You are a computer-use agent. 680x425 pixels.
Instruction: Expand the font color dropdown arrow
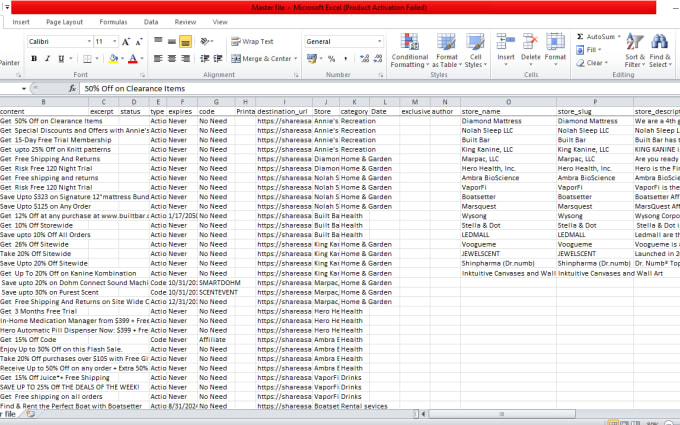point(142,59)
